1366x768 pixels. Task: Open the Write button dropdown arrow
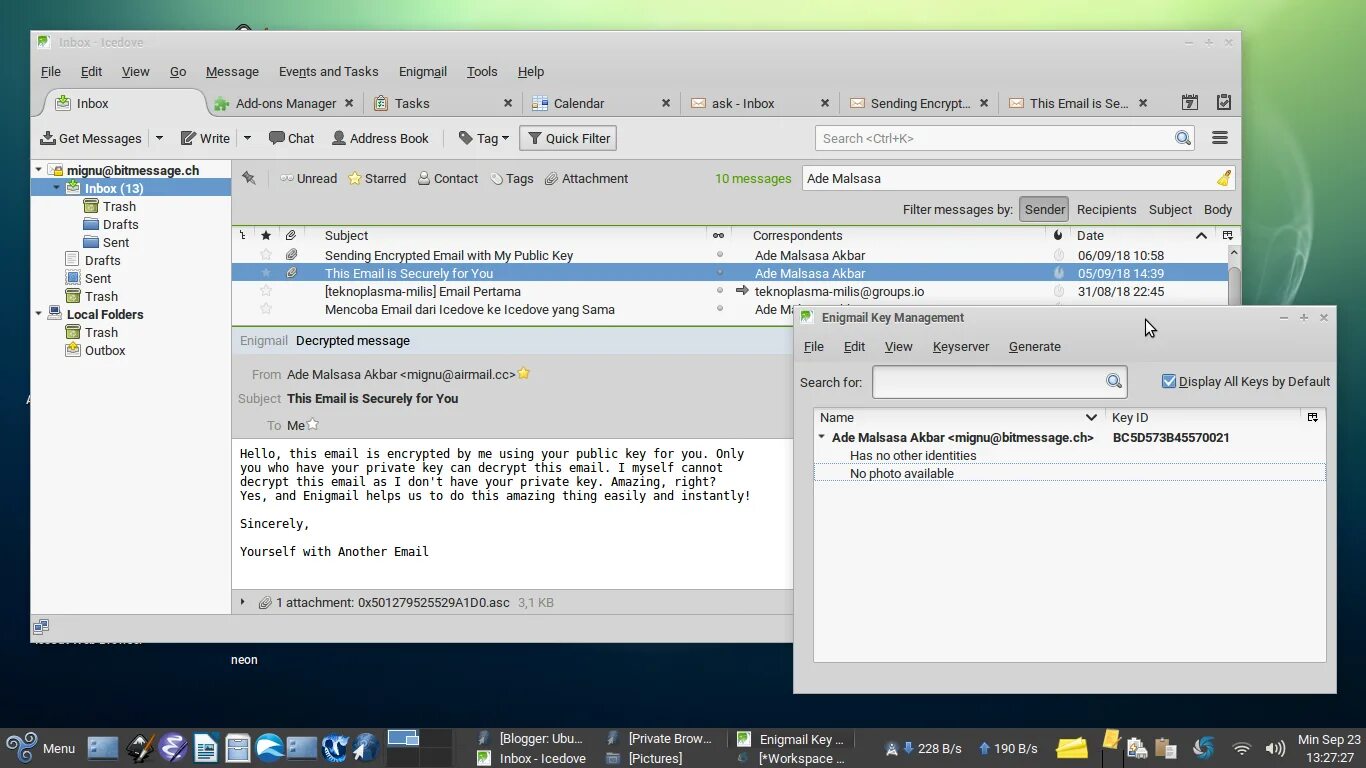[x=247, y=138]
